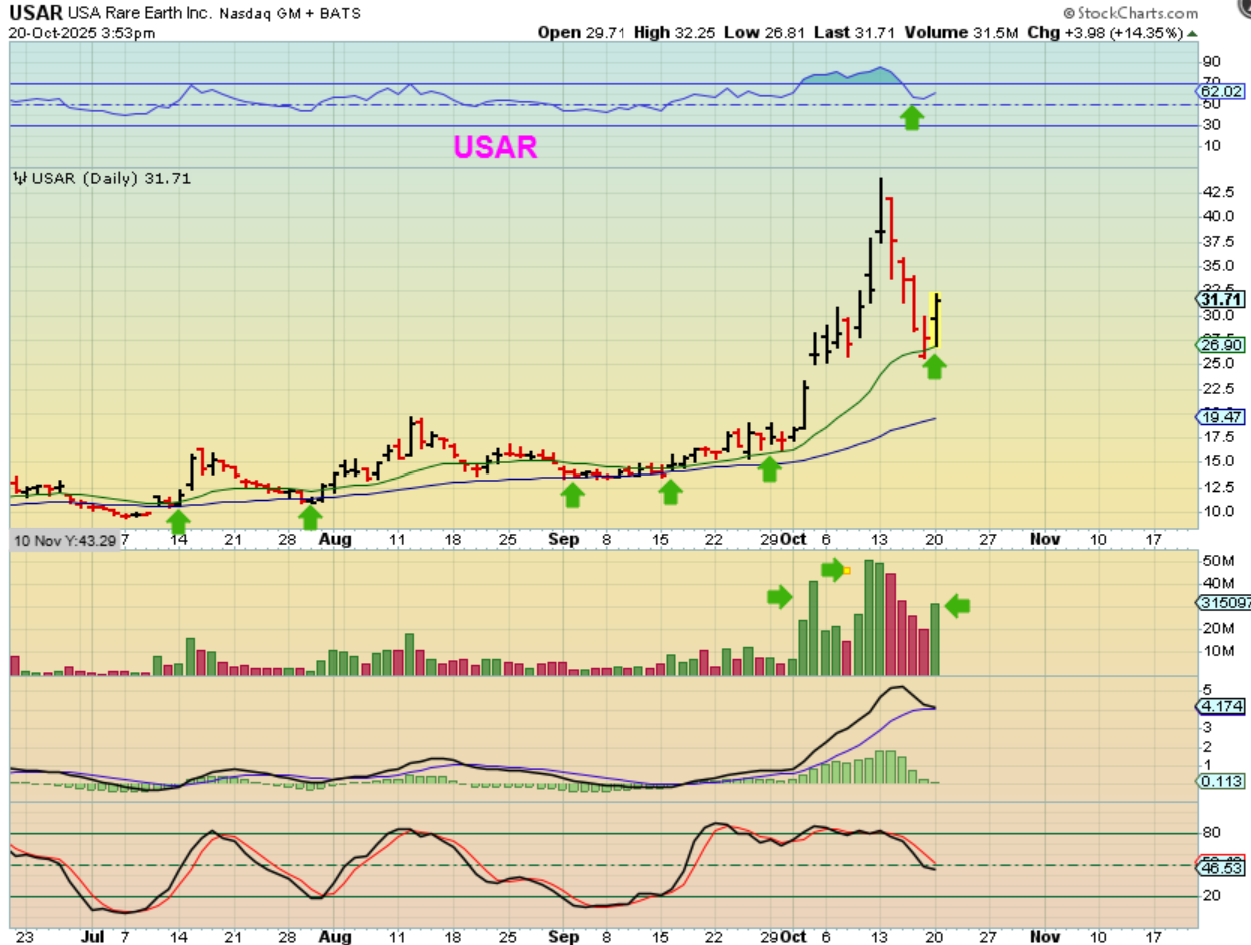The width and height of the screenshot is (1251, 945).
Task: Click the MACD value tag 4.174
Action: pos(1221,706)
